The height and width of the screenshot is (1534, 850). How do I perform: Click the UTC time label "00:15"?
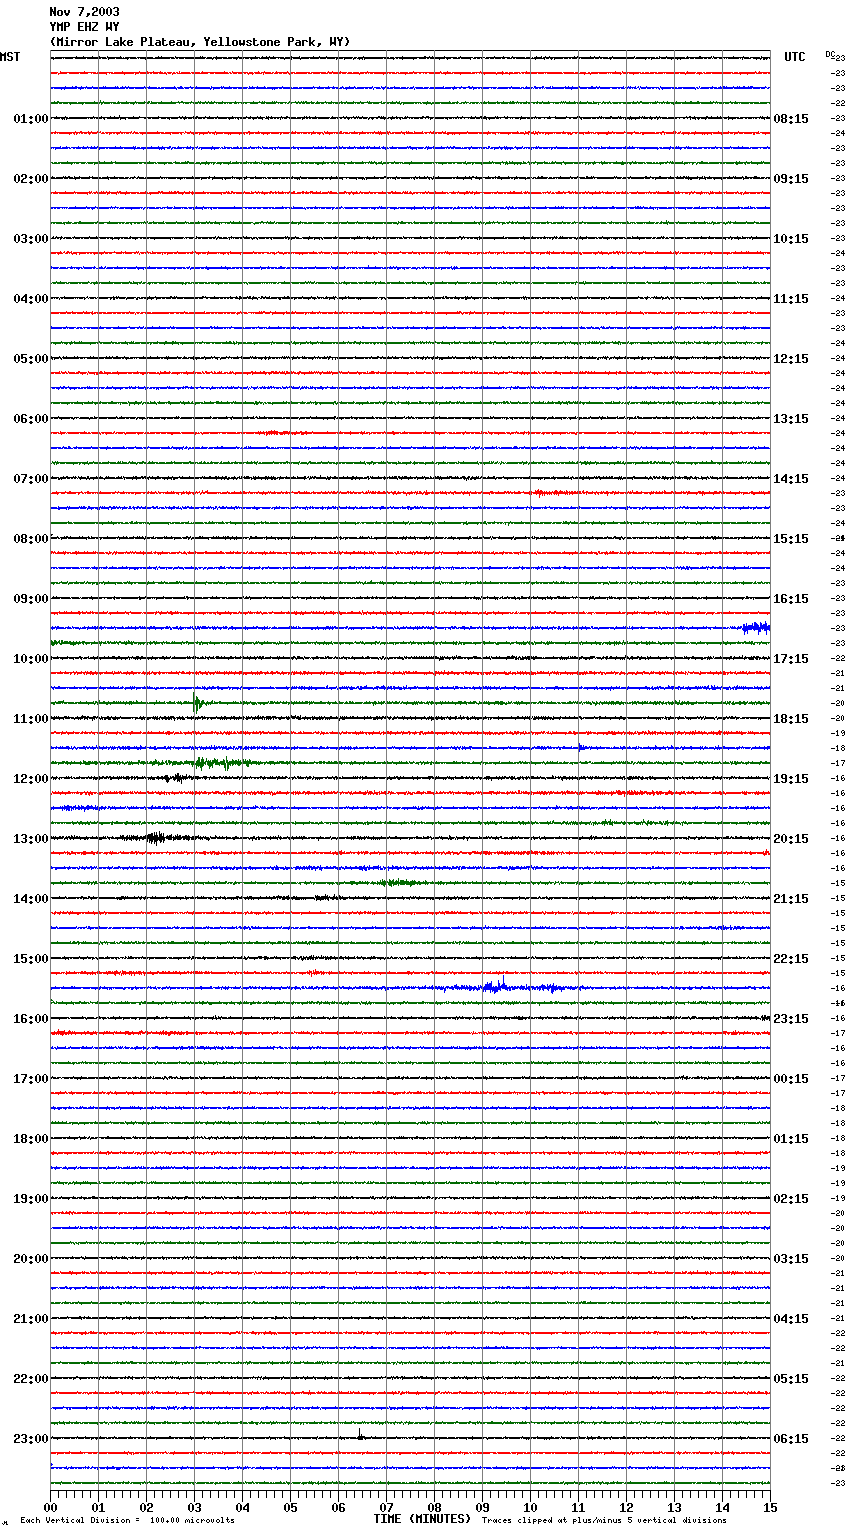click(x=791, y=1079)
